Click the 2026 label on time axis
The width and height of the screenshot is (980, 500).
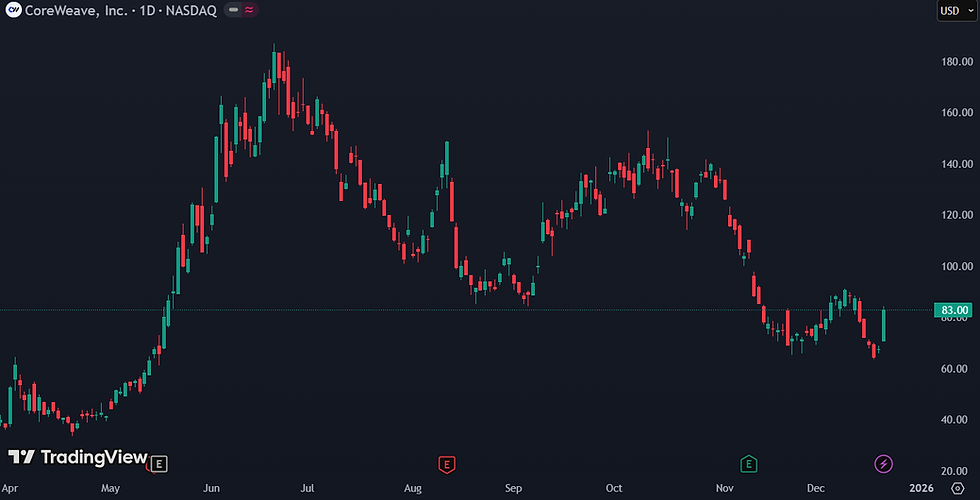point(921,488)
